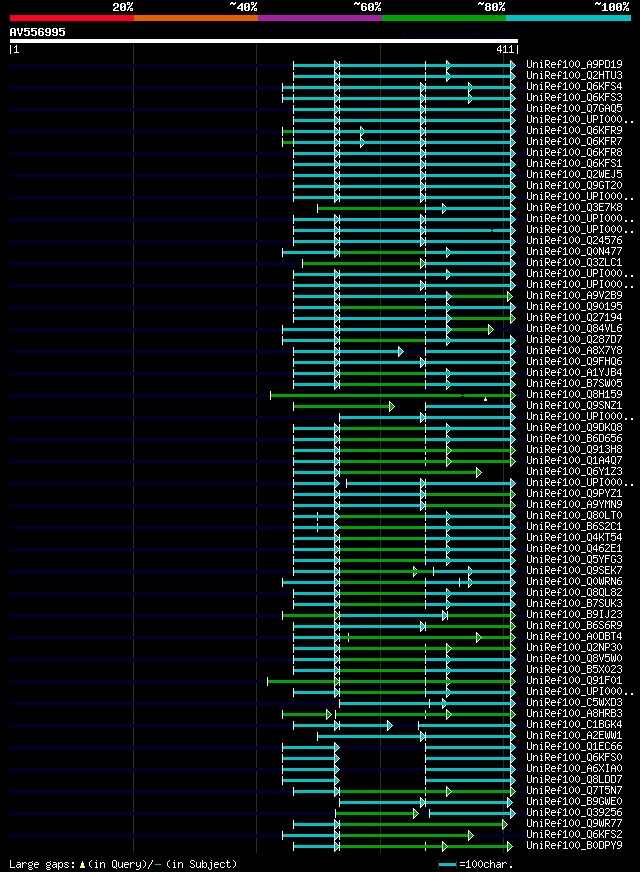The image size is (640, 872).
Task: Select subject label UniRef100_A8X7Y8
Action: pyautogui.click(x=574, y=351)
